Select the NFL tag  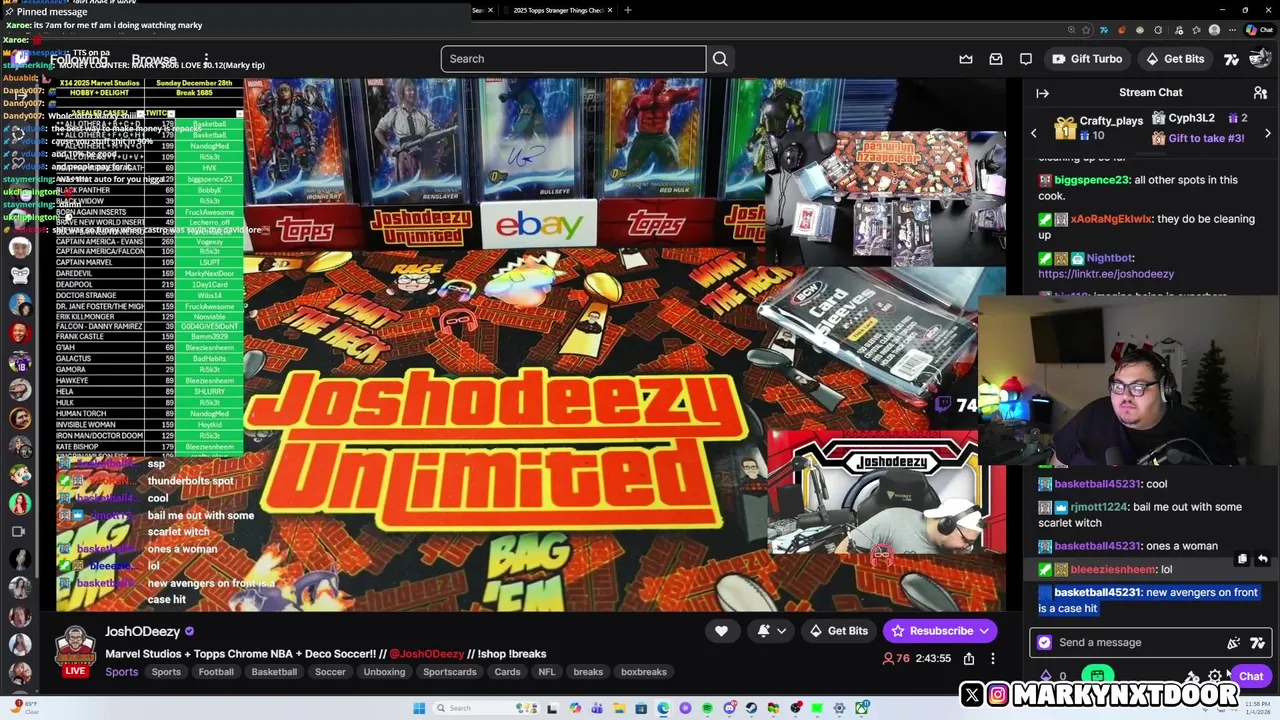[547, 672]
